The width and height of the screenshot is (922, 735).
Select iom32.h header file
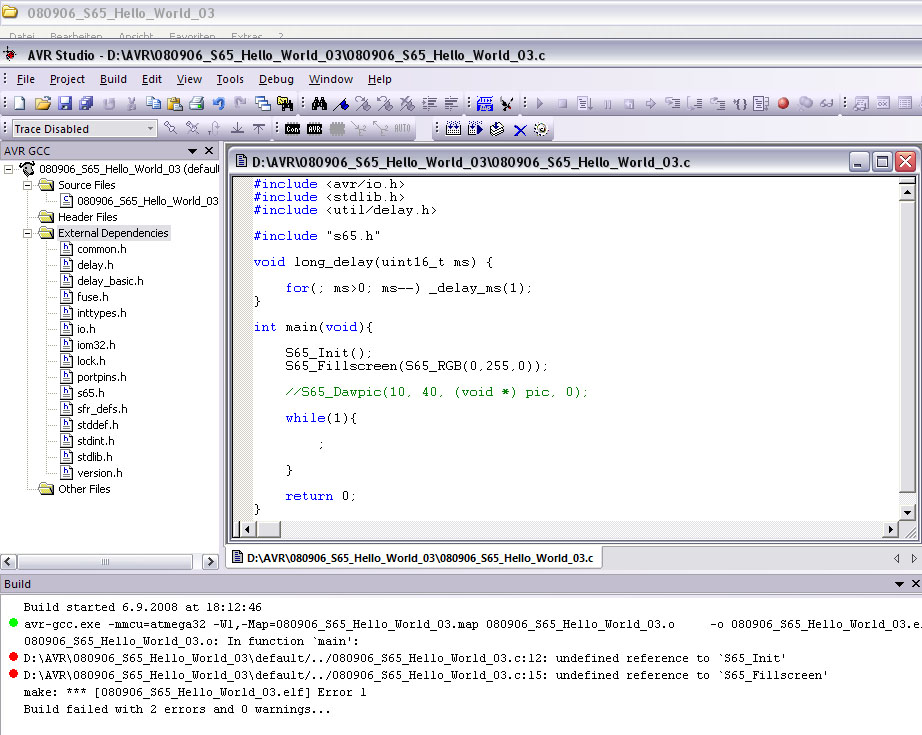96,345
